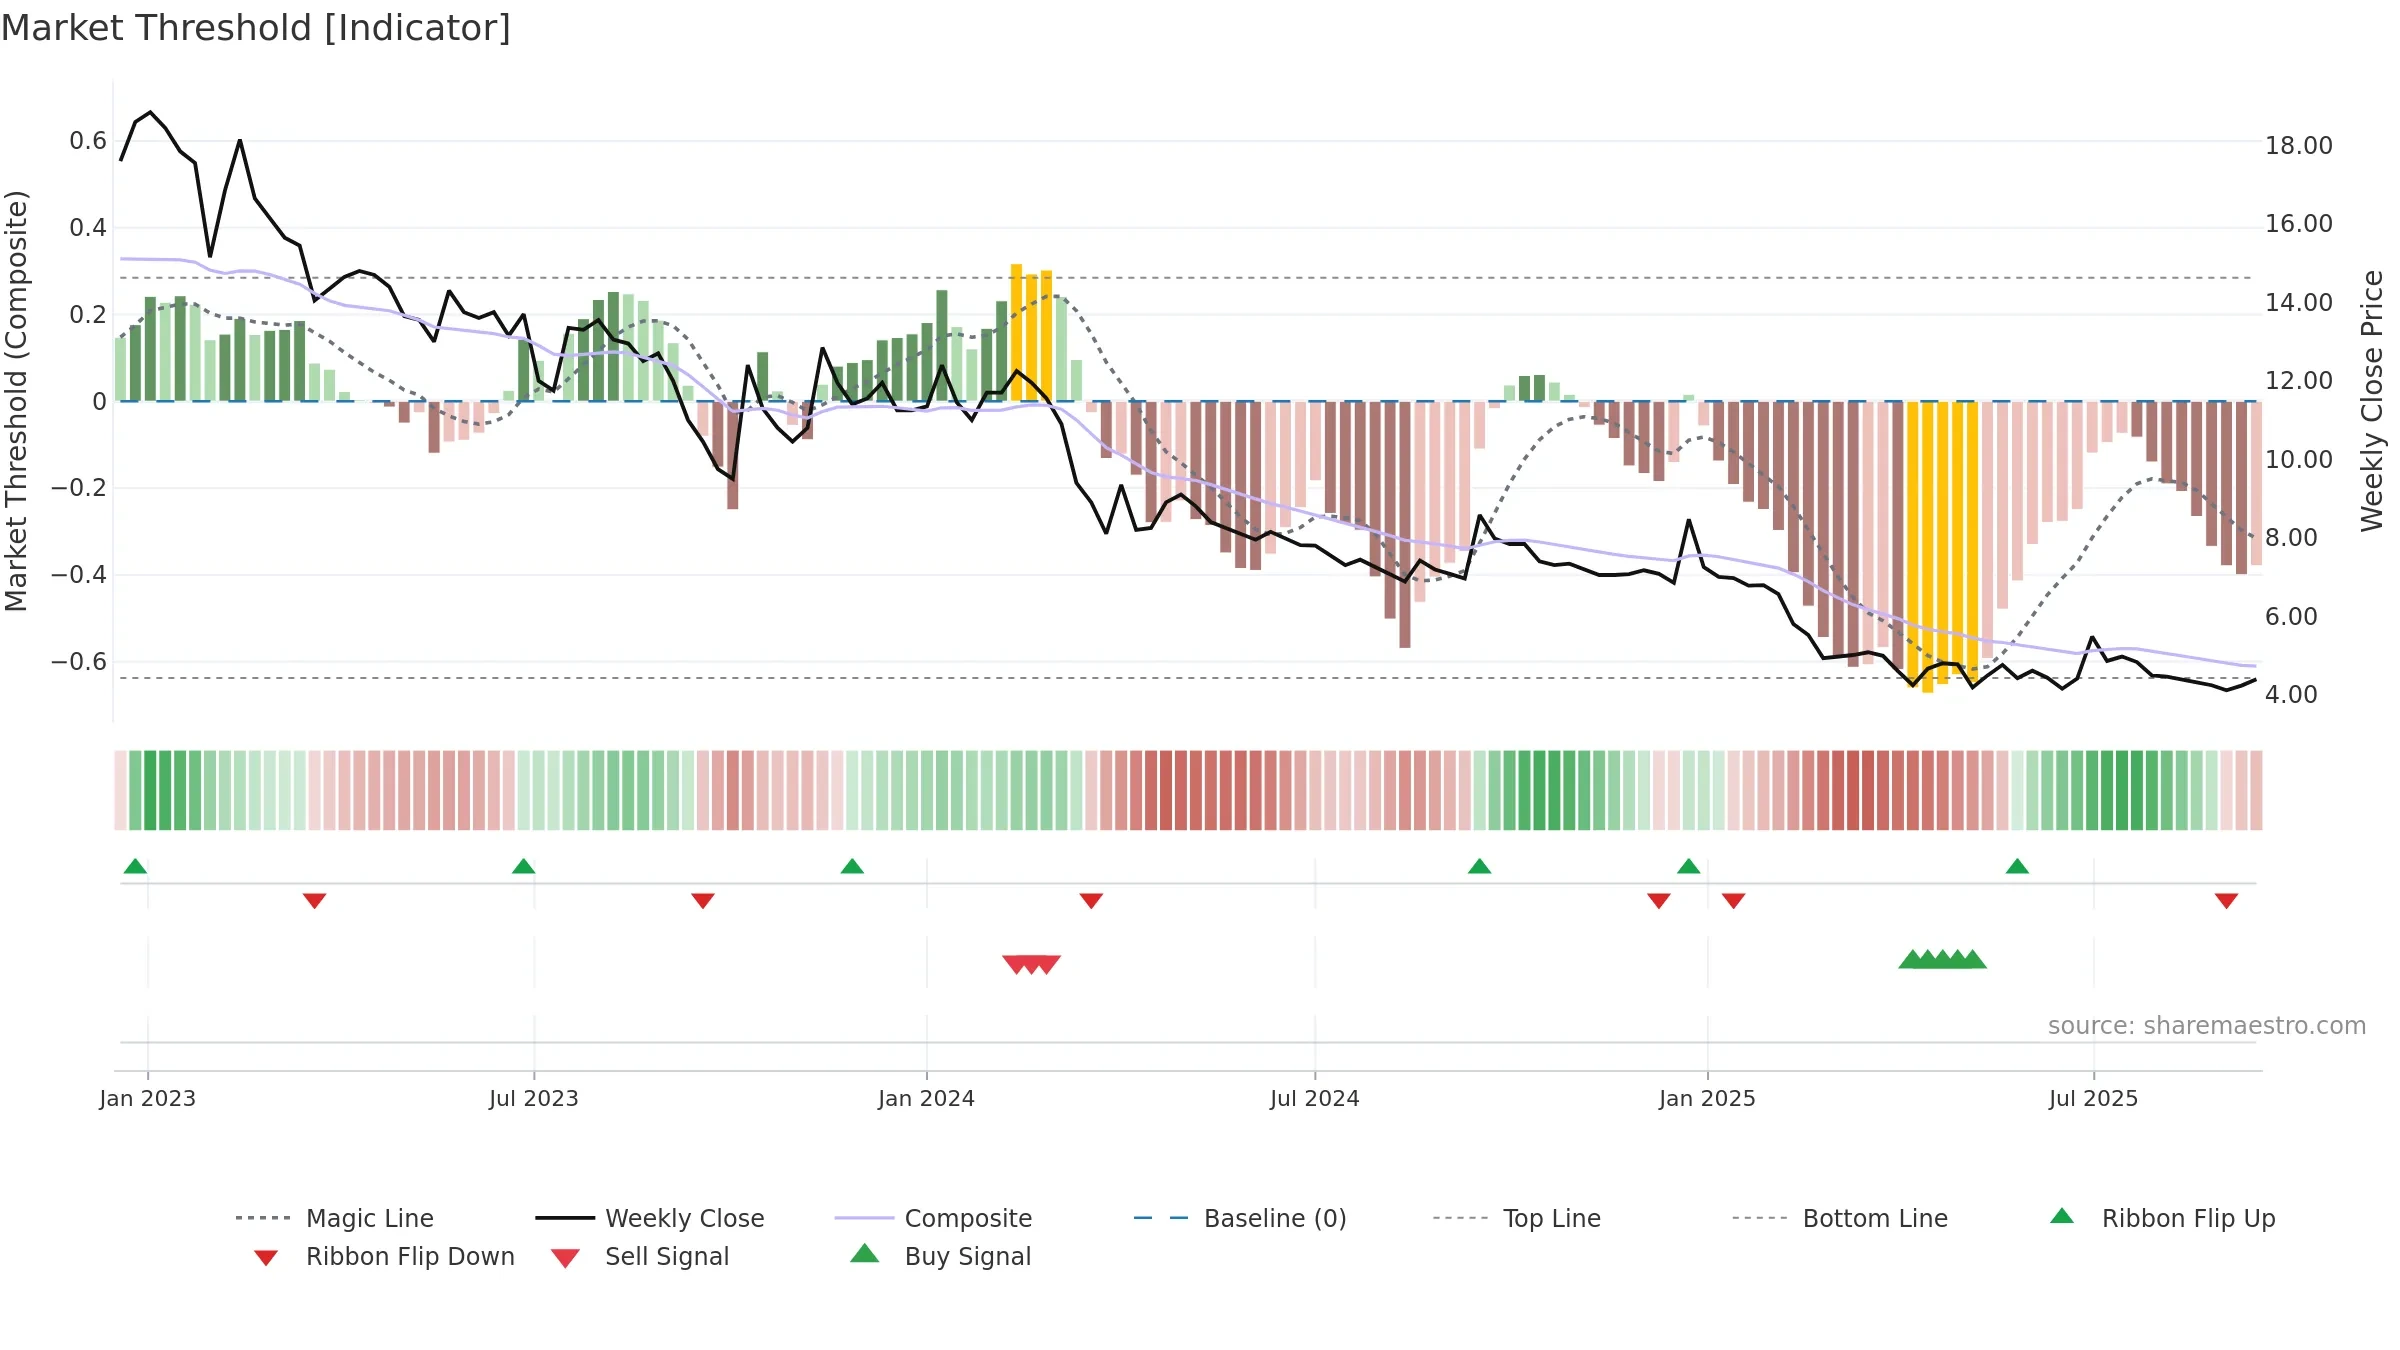This screenshot has height=1350, width=2400.
Task: Click the green triangle icon in Buy Signal legend
Action: (x=864, y=1253)
